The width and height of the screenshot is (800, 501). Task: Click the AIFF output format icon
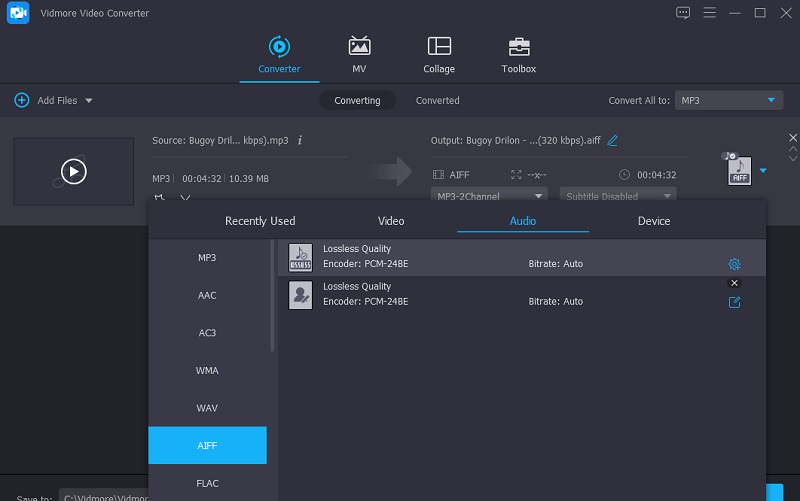click(x=738, y=170)
